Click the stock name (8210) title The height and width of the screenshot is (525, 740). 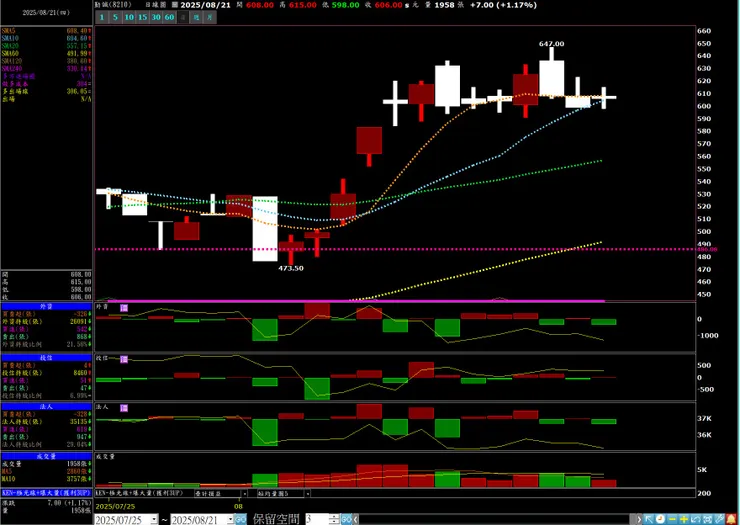(113, 5)
